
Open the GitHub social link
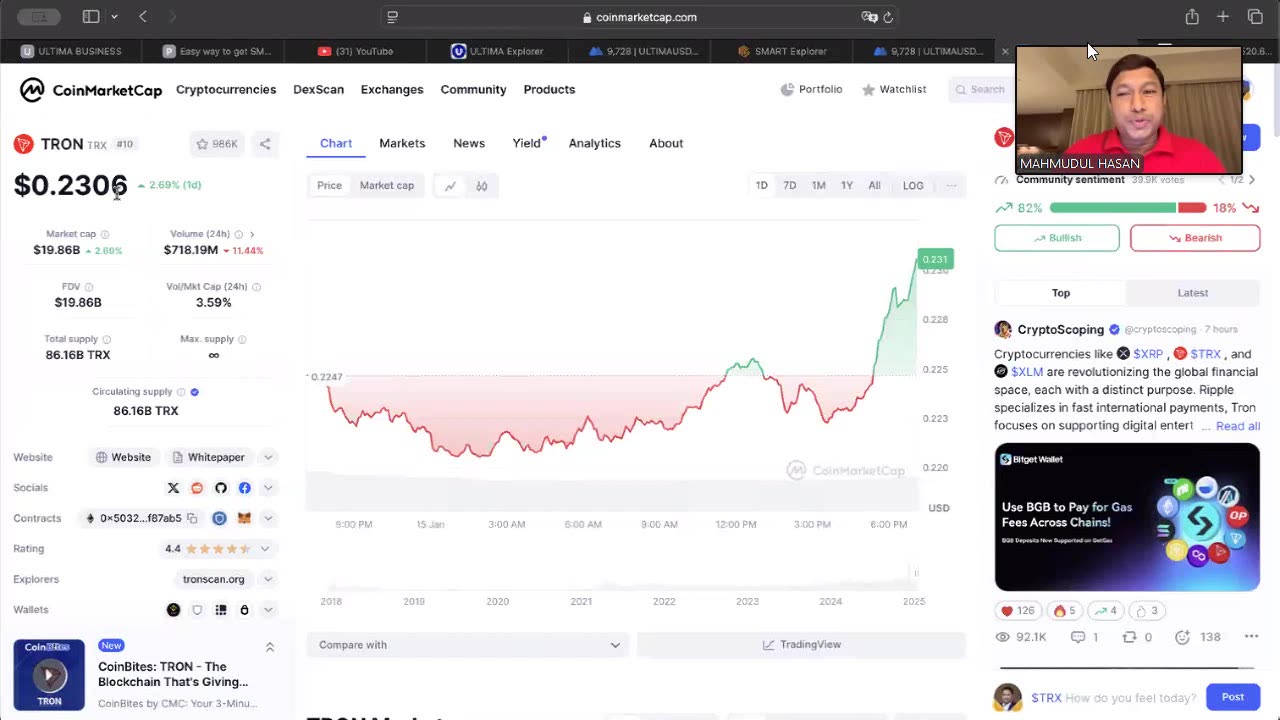[x=221, y=488]
